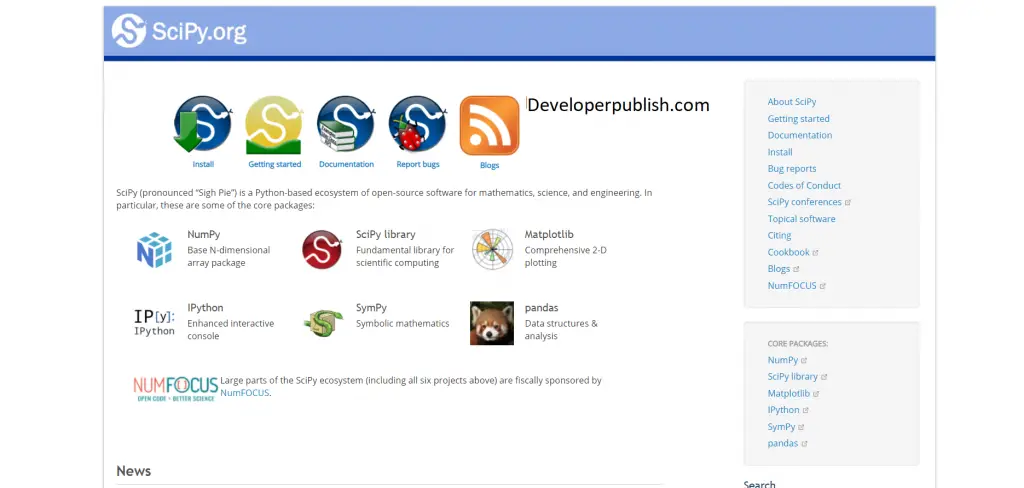Click the 'Base N-dimensional array package' description
This screenshot has width=1024, height=488.
tap(229, 257)
